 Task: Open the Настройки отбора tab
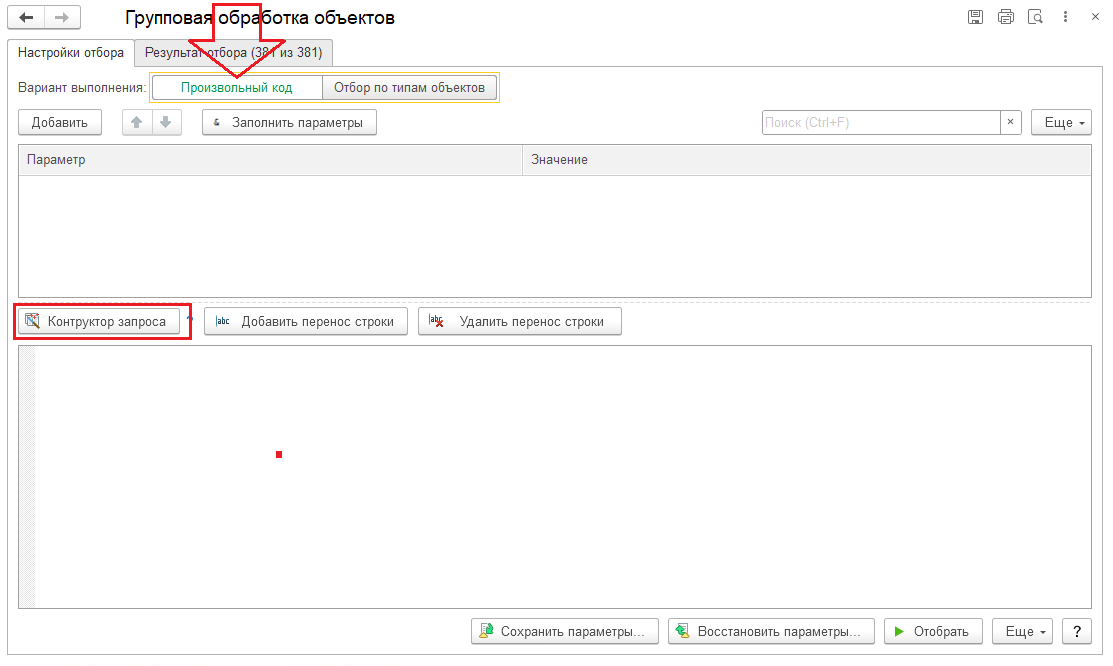[x=71, y=53]
